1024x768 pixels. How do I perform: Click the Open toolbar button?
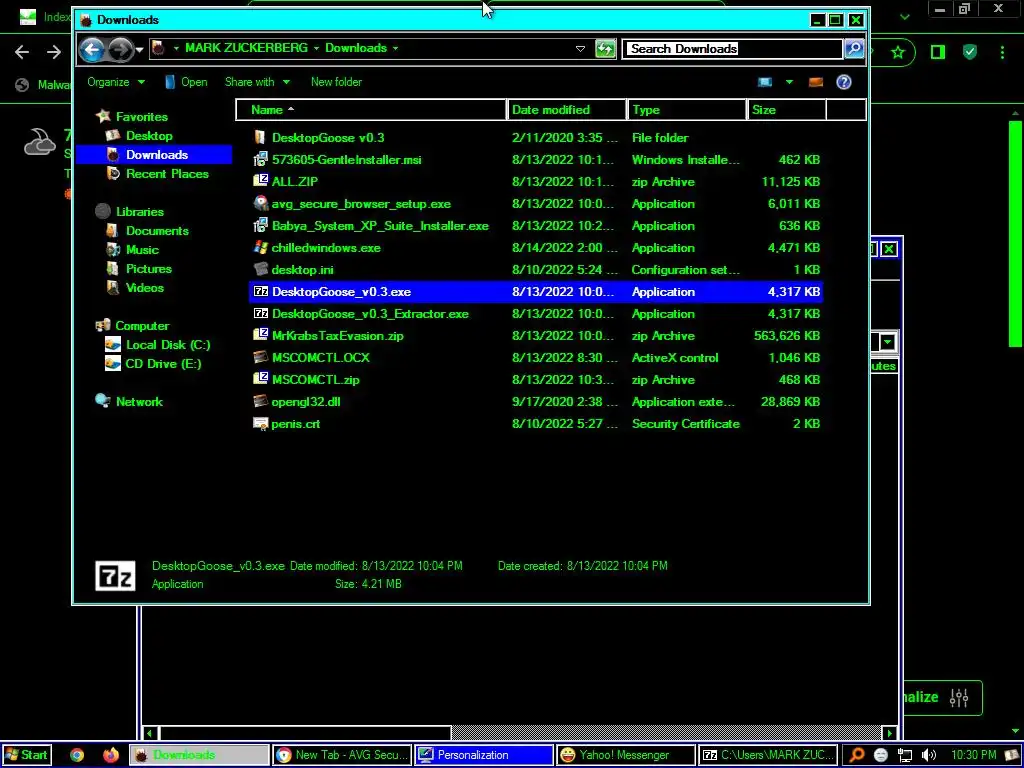pyautogui.click(x=186, y=82)
